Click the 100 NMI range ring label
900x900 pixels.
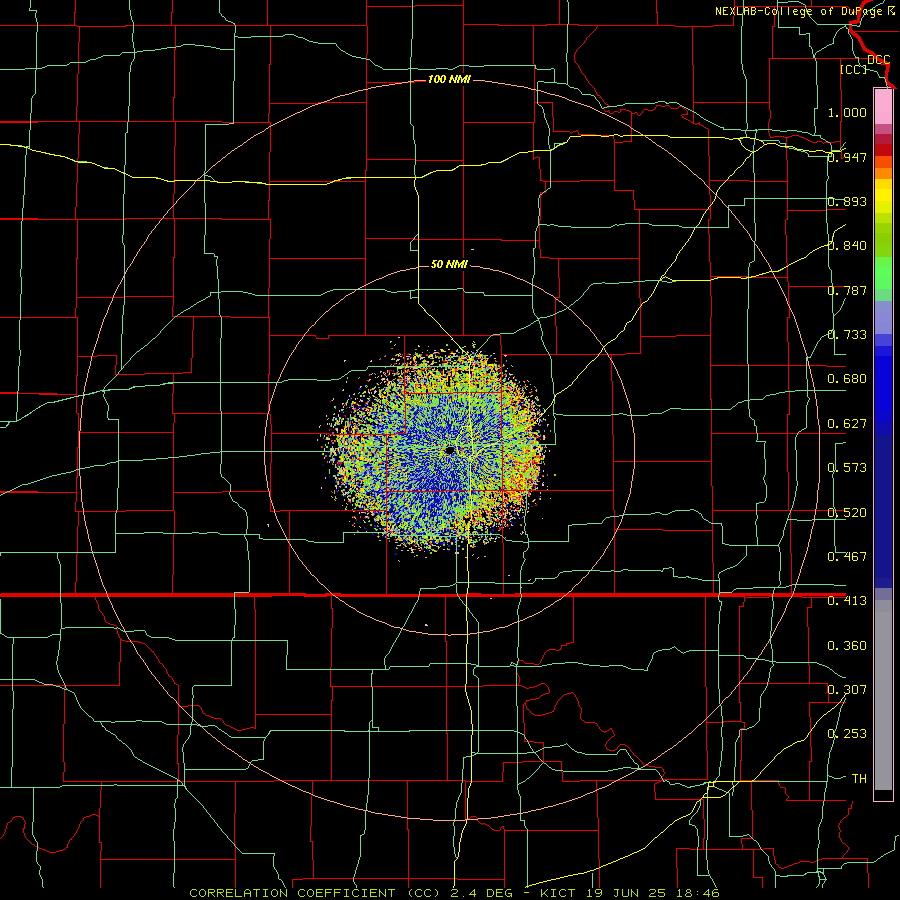coord(449,79)
